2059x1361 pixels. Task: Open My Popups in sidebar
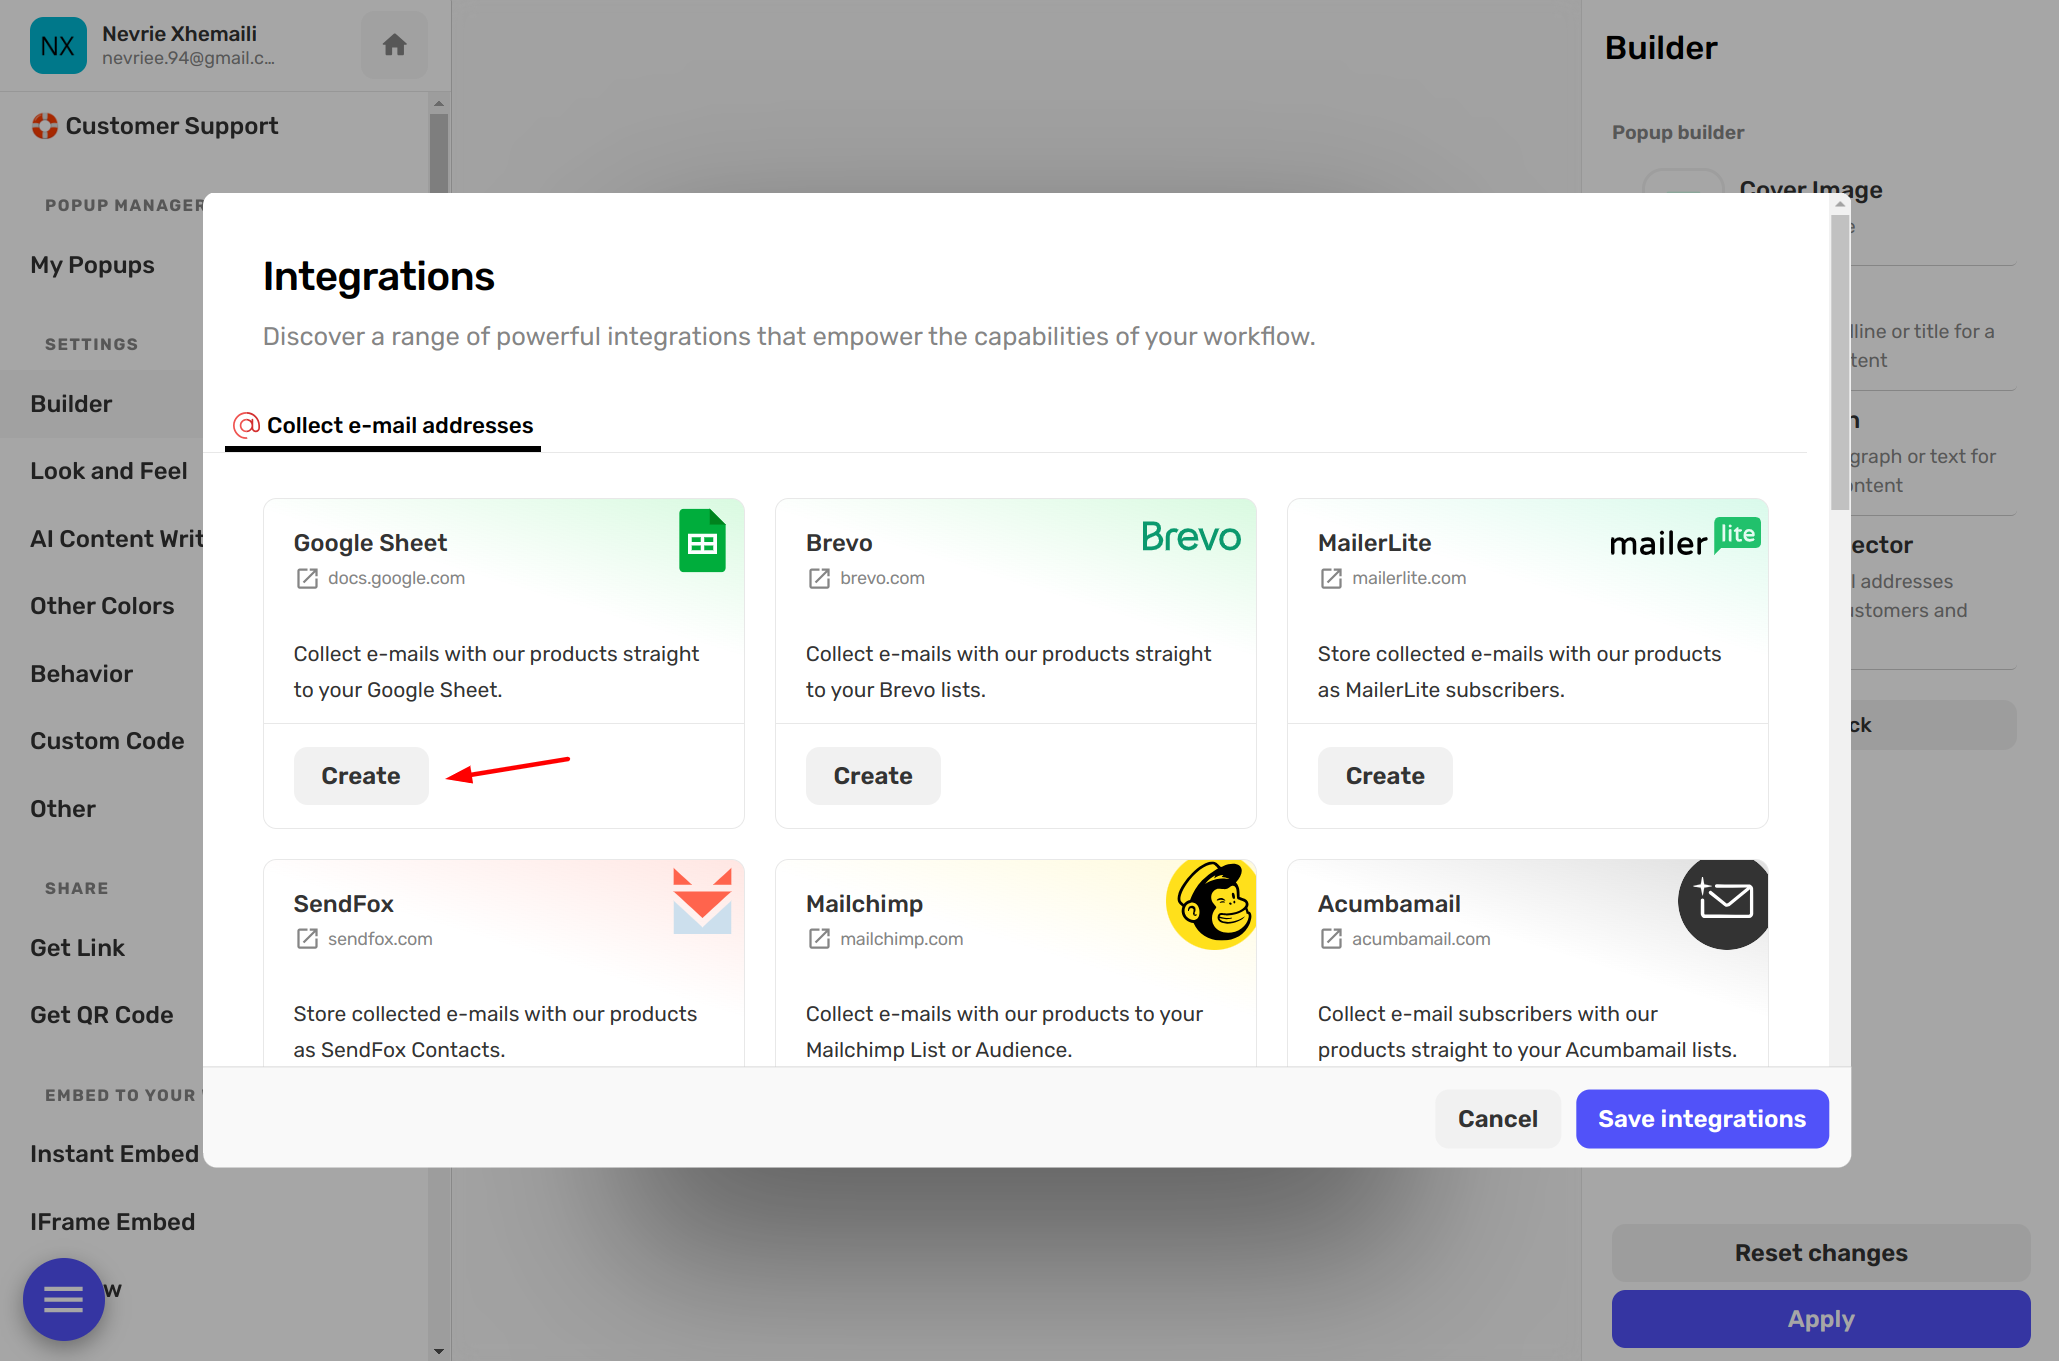92,265
